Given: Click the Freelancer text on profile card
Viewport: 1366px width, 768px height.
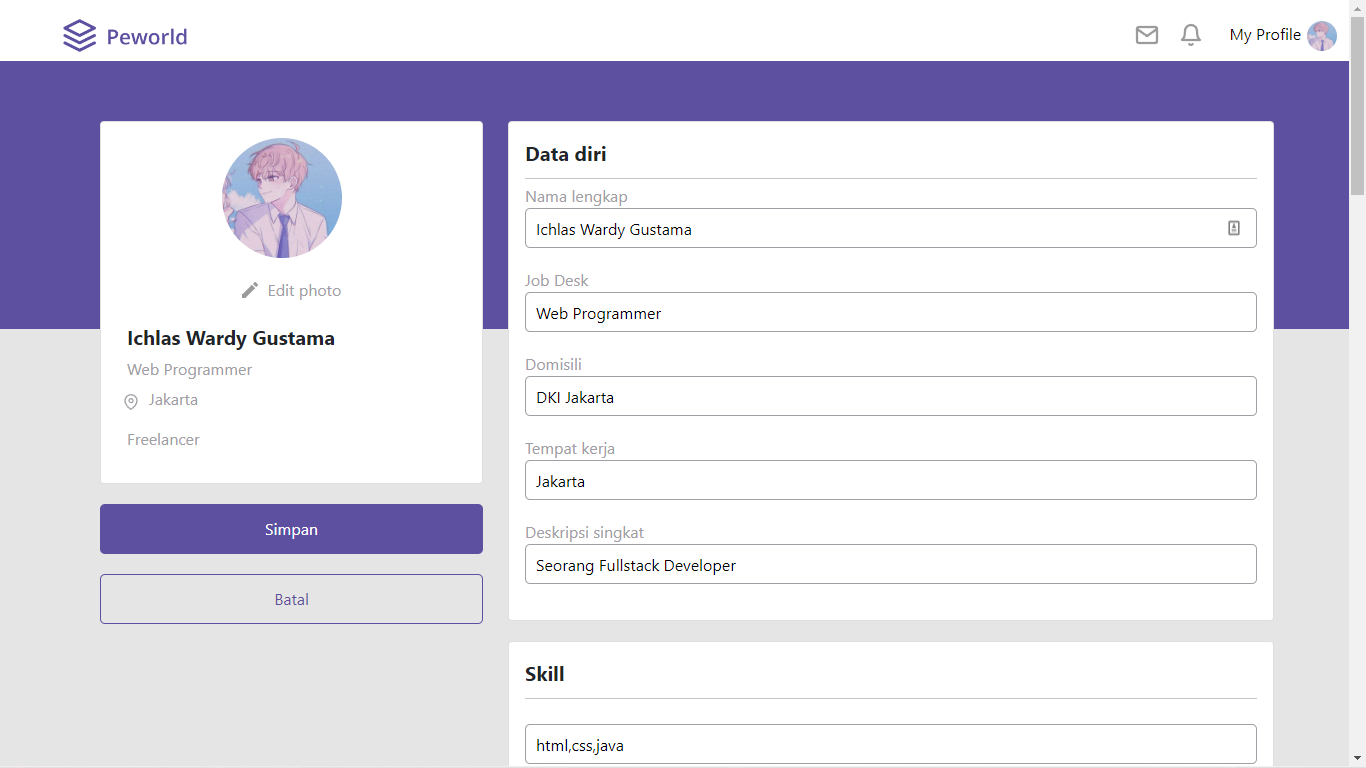Looking at the screenshot, I should click(163, 440).
